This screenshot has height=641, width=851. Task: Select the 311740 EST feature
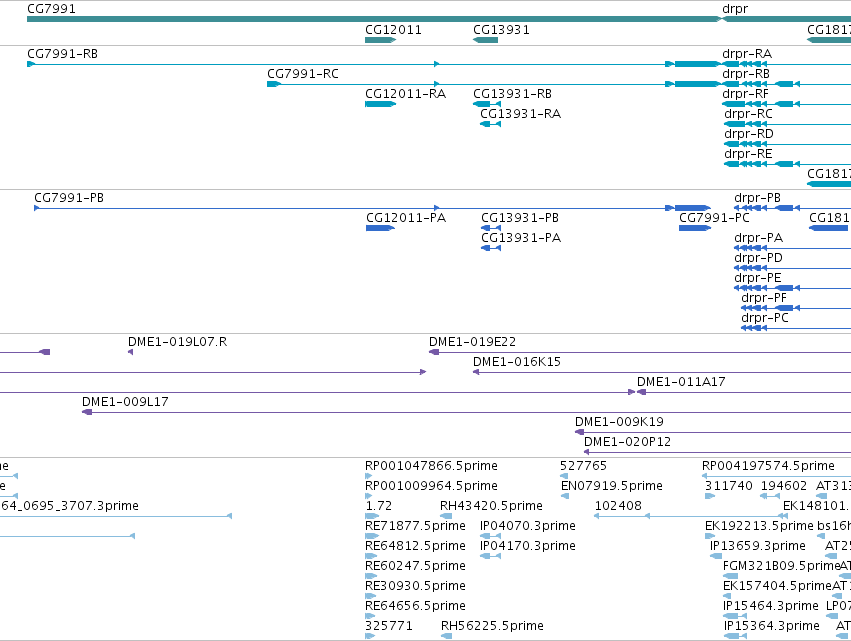point(728,486)
